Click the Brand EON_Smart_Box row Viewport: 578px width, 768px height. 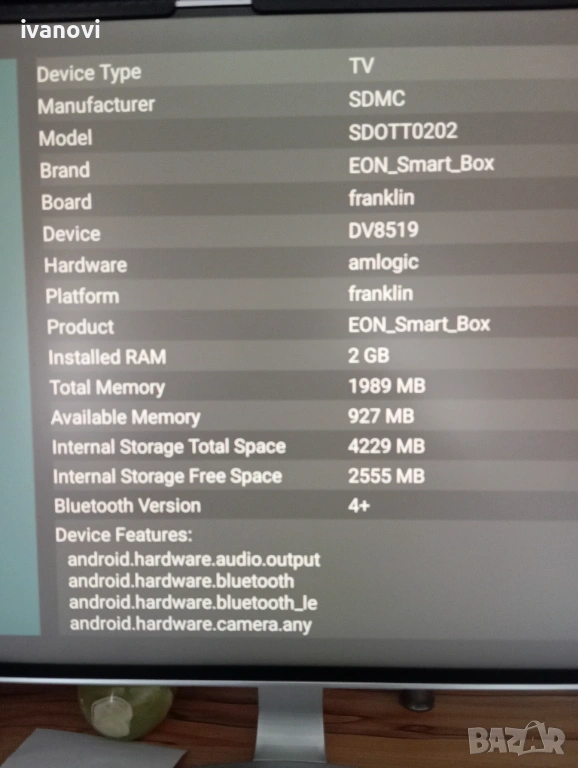[309, 168]
